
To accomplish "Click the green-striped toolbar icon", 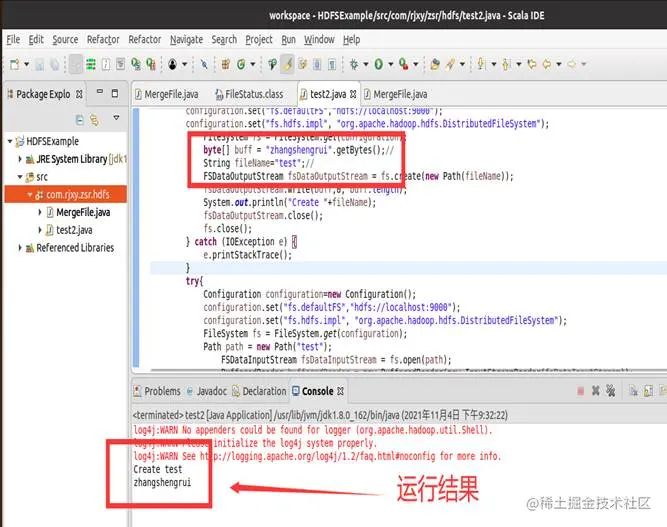I will point(91,64).
